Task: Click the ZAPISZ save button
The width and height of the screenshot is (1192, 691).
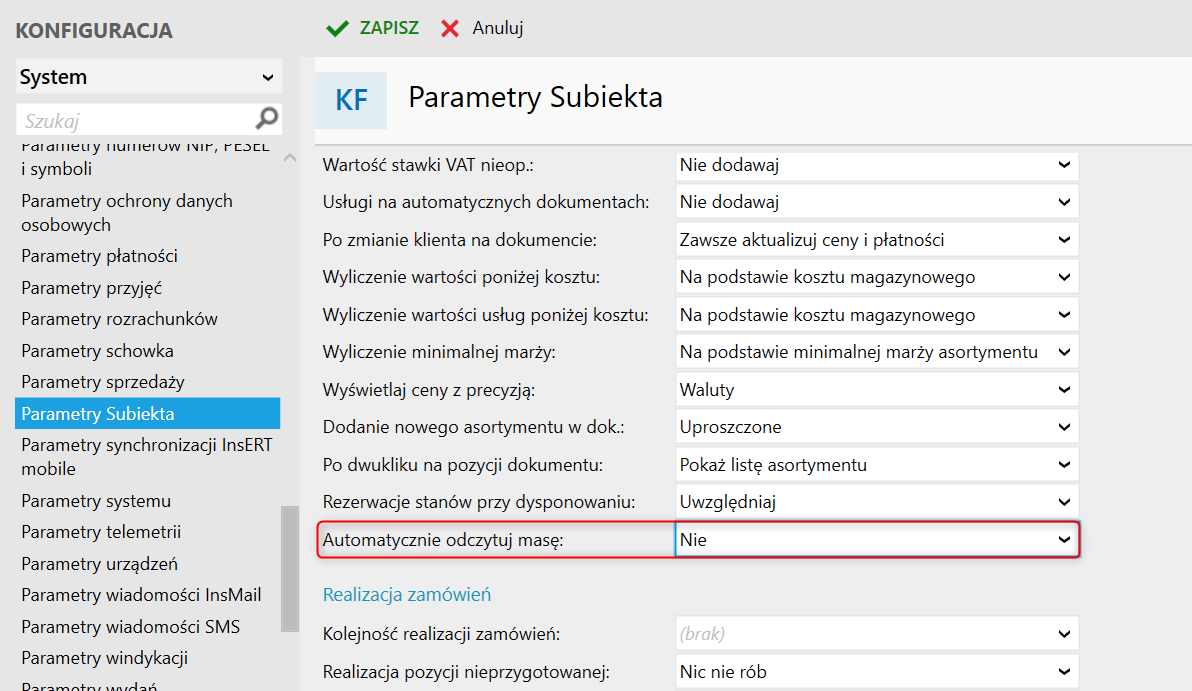Action: tap(388, 28)
